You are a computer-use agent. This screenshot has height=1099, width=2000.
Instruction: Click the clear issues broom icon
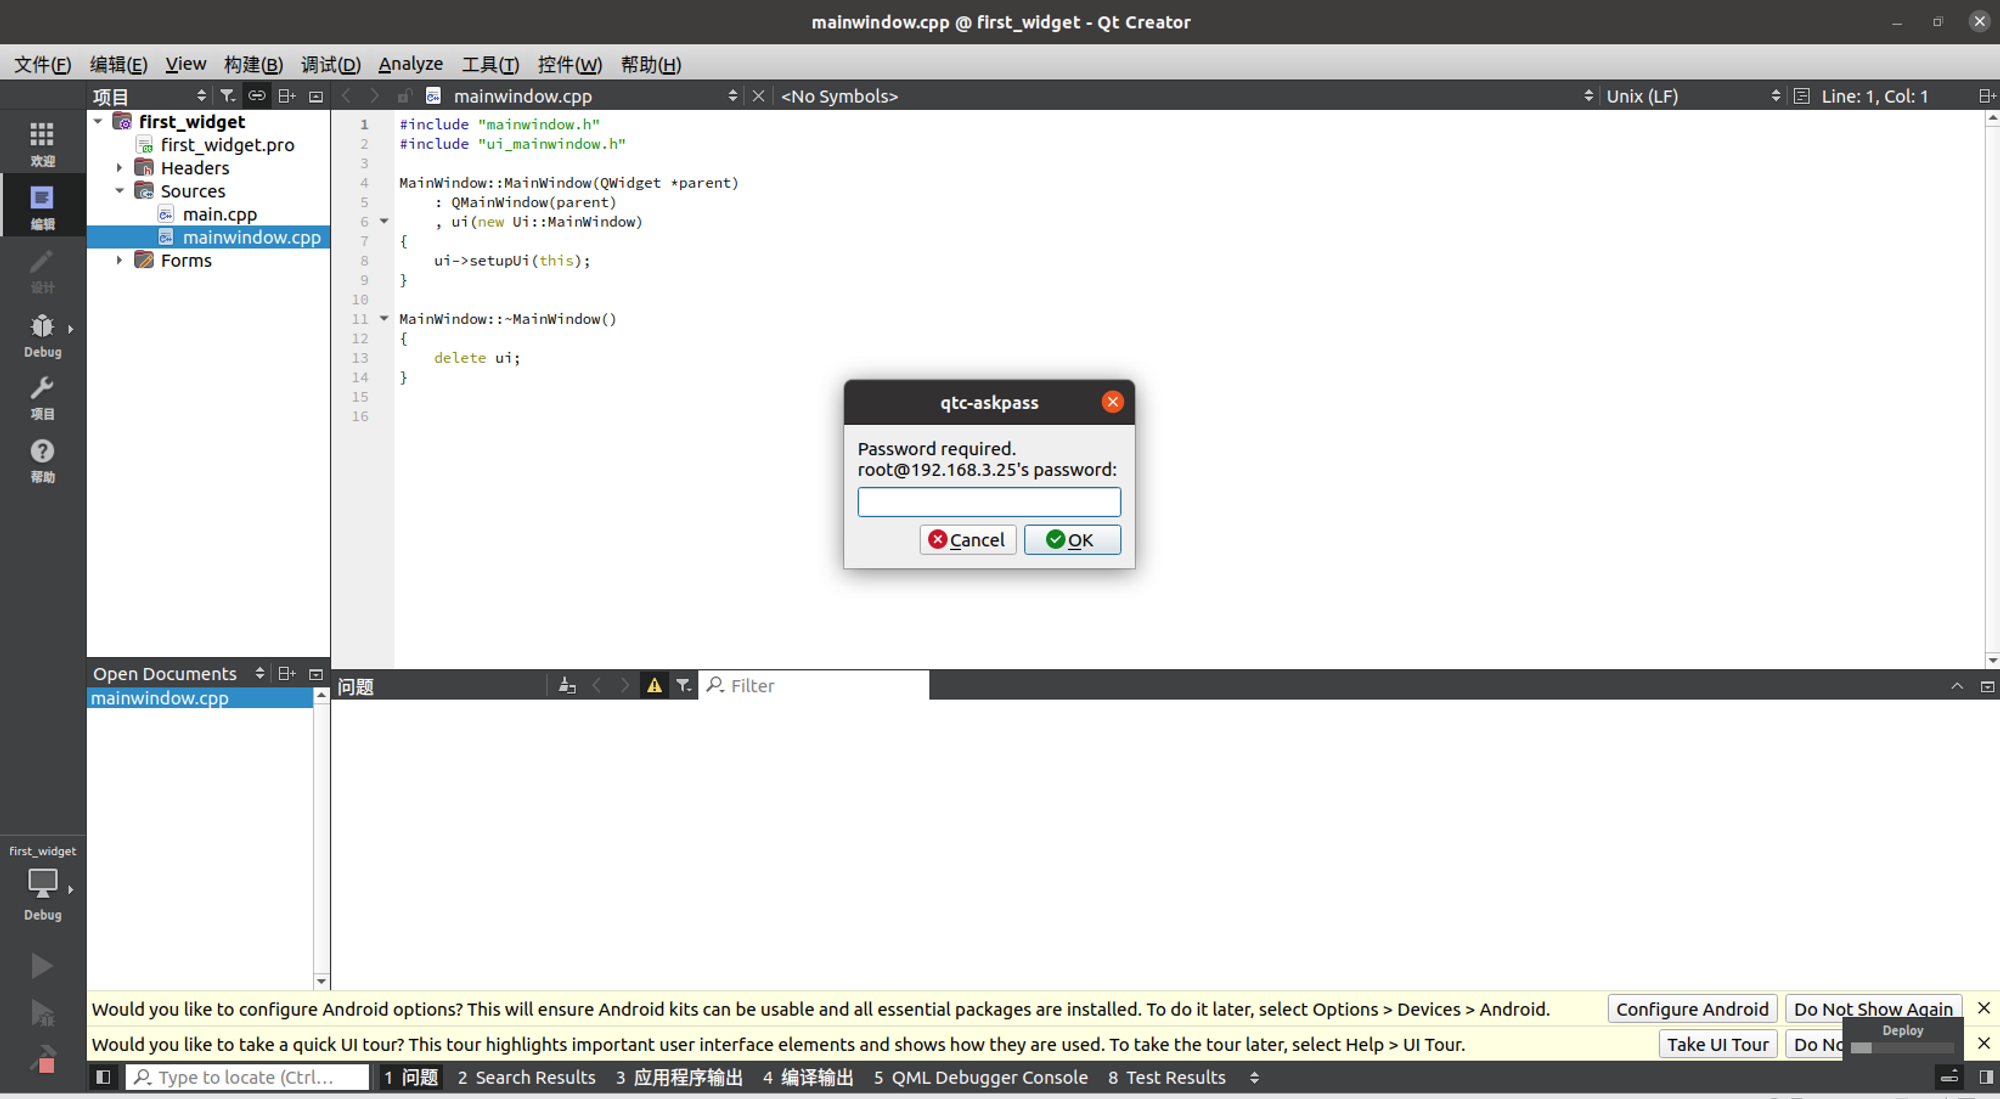tap(567, 686)
